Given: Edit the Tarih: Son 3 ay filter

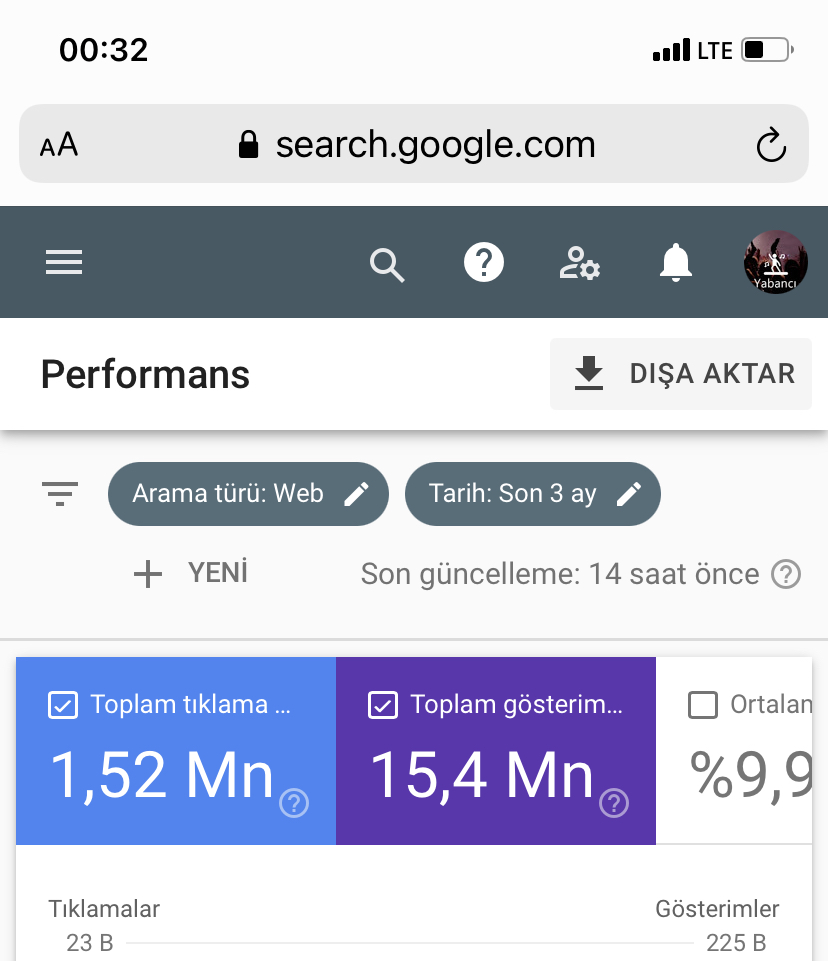Looking at the screenshot, I should click(x=533, y=494).
